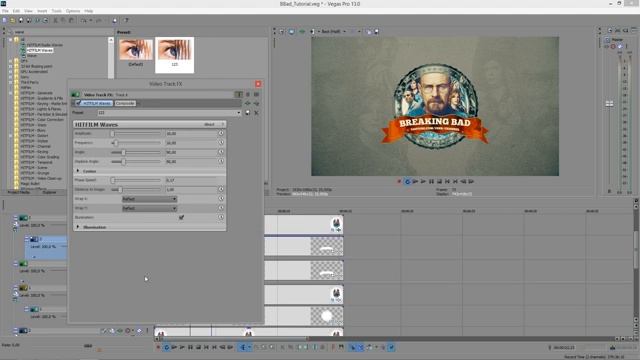This screenshot has height=360, width=640.
Task: Click the Open project folder icon
Action: pyautogui.click(x=13, y=20)
